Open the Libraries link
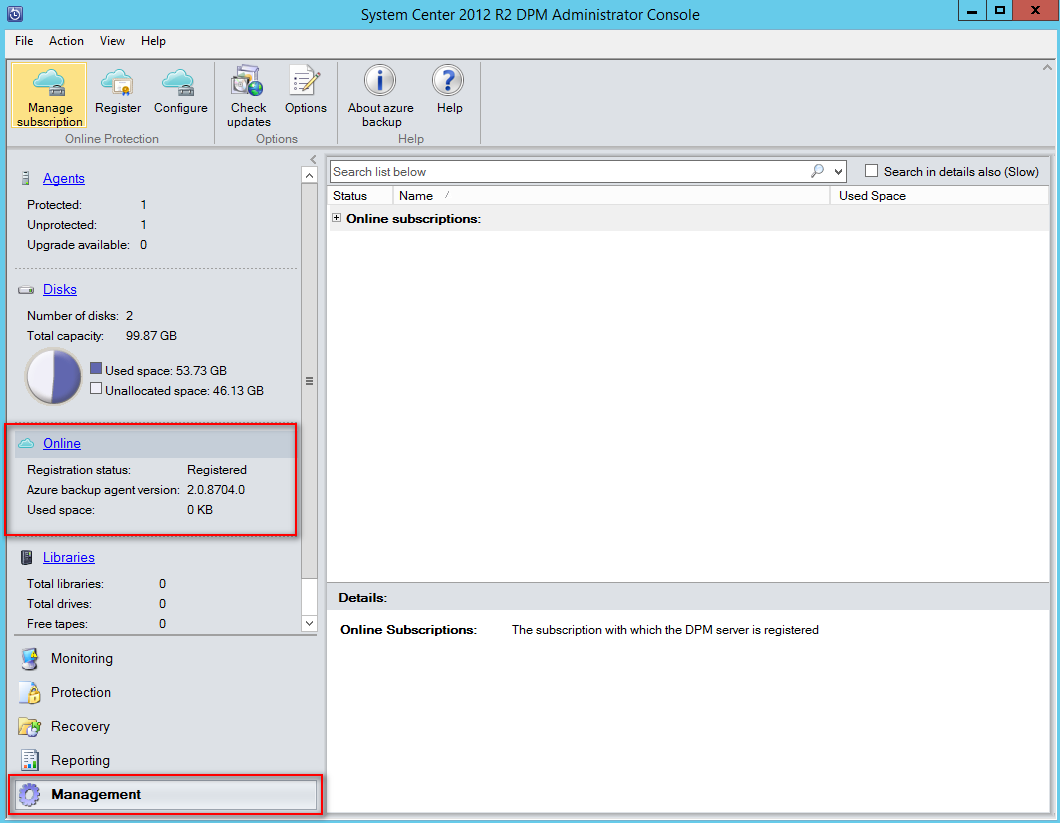1060x823 pixels. click(68, 557)
